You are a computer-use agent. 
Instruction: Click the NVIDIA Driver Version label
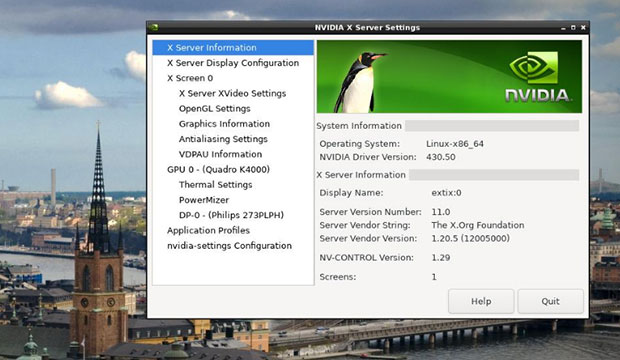pos(368,157)
